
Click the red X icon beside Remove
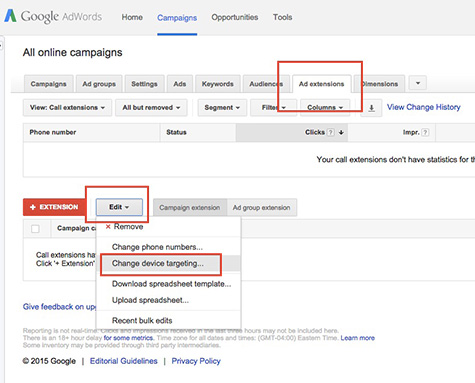click(108, 227)
